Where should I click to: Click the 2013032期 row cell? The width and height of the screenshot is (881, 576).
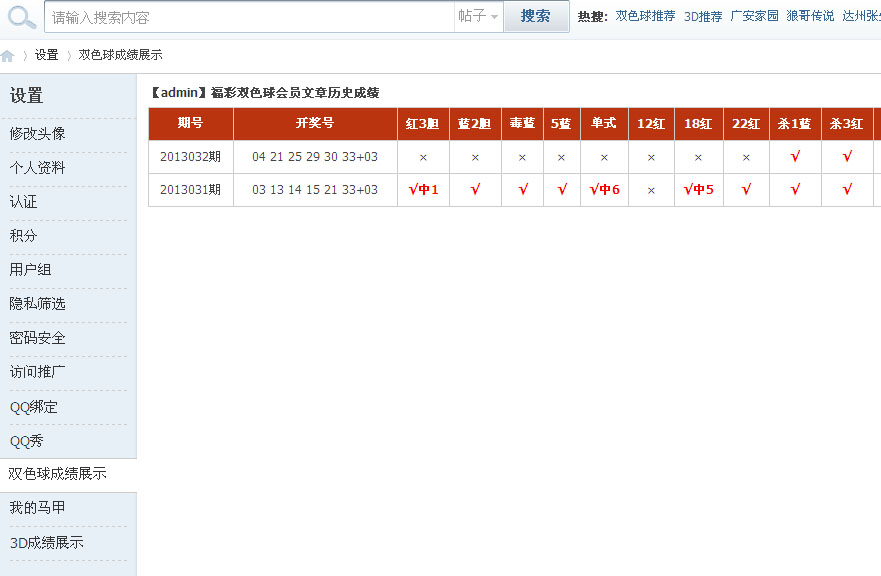click(191, 157)
